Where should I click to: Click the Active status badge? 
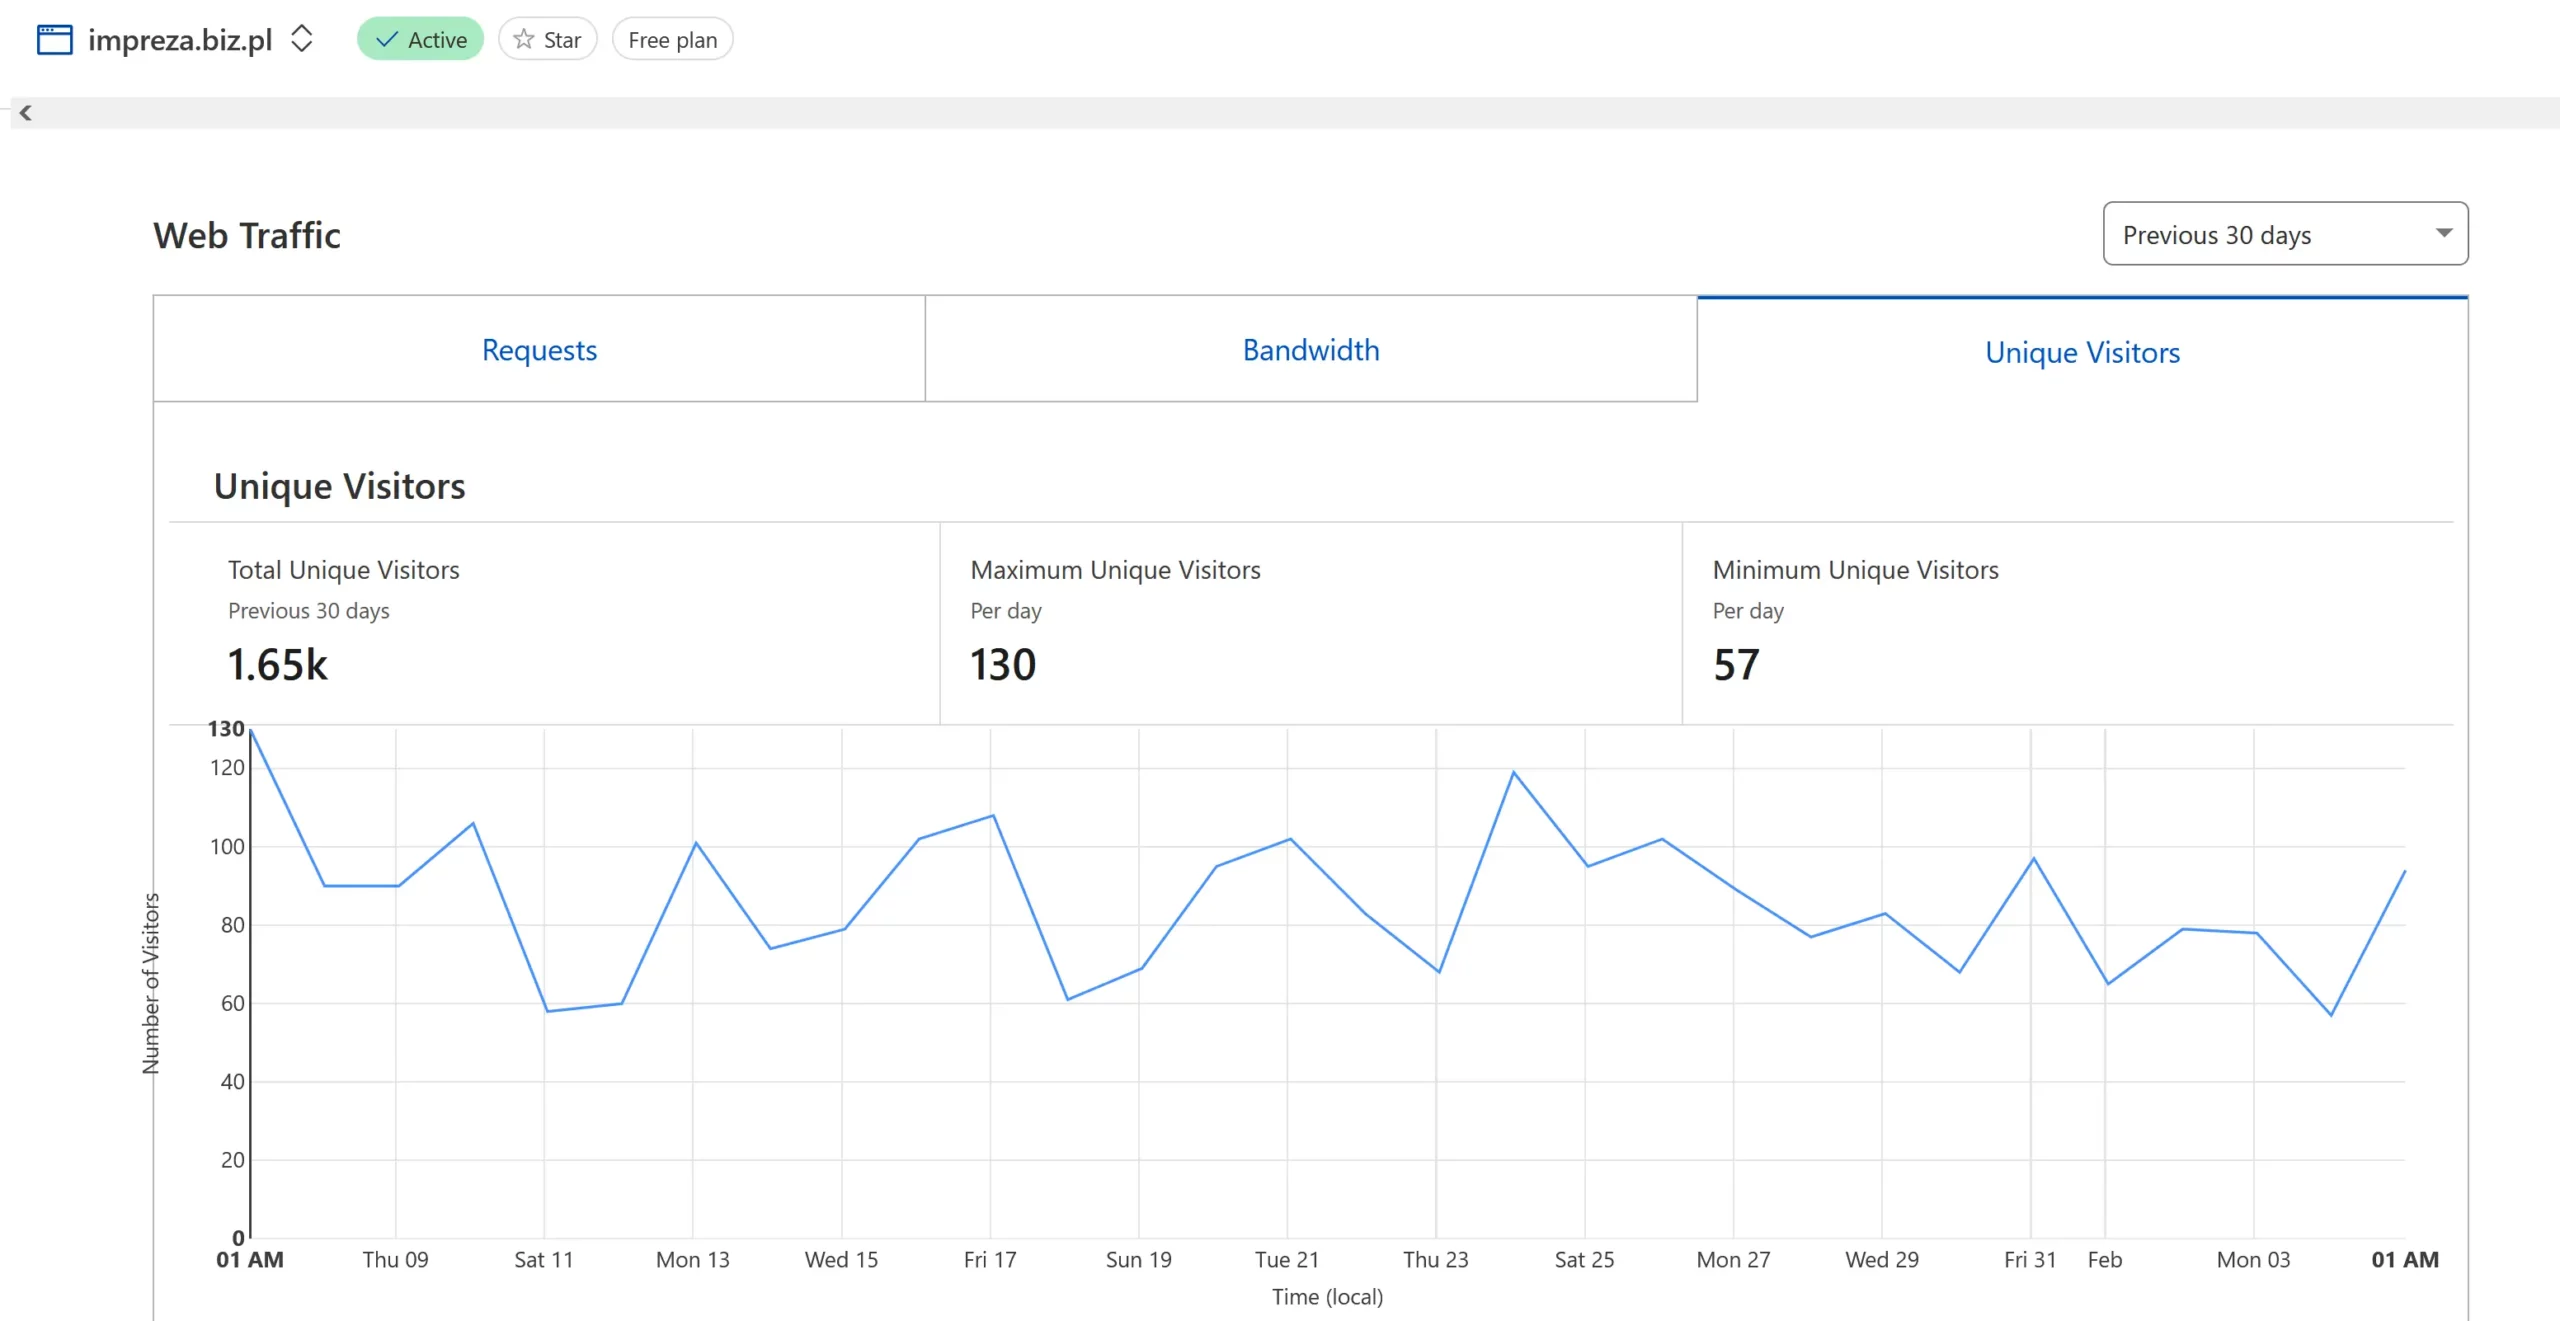click(x=420, y=40)
